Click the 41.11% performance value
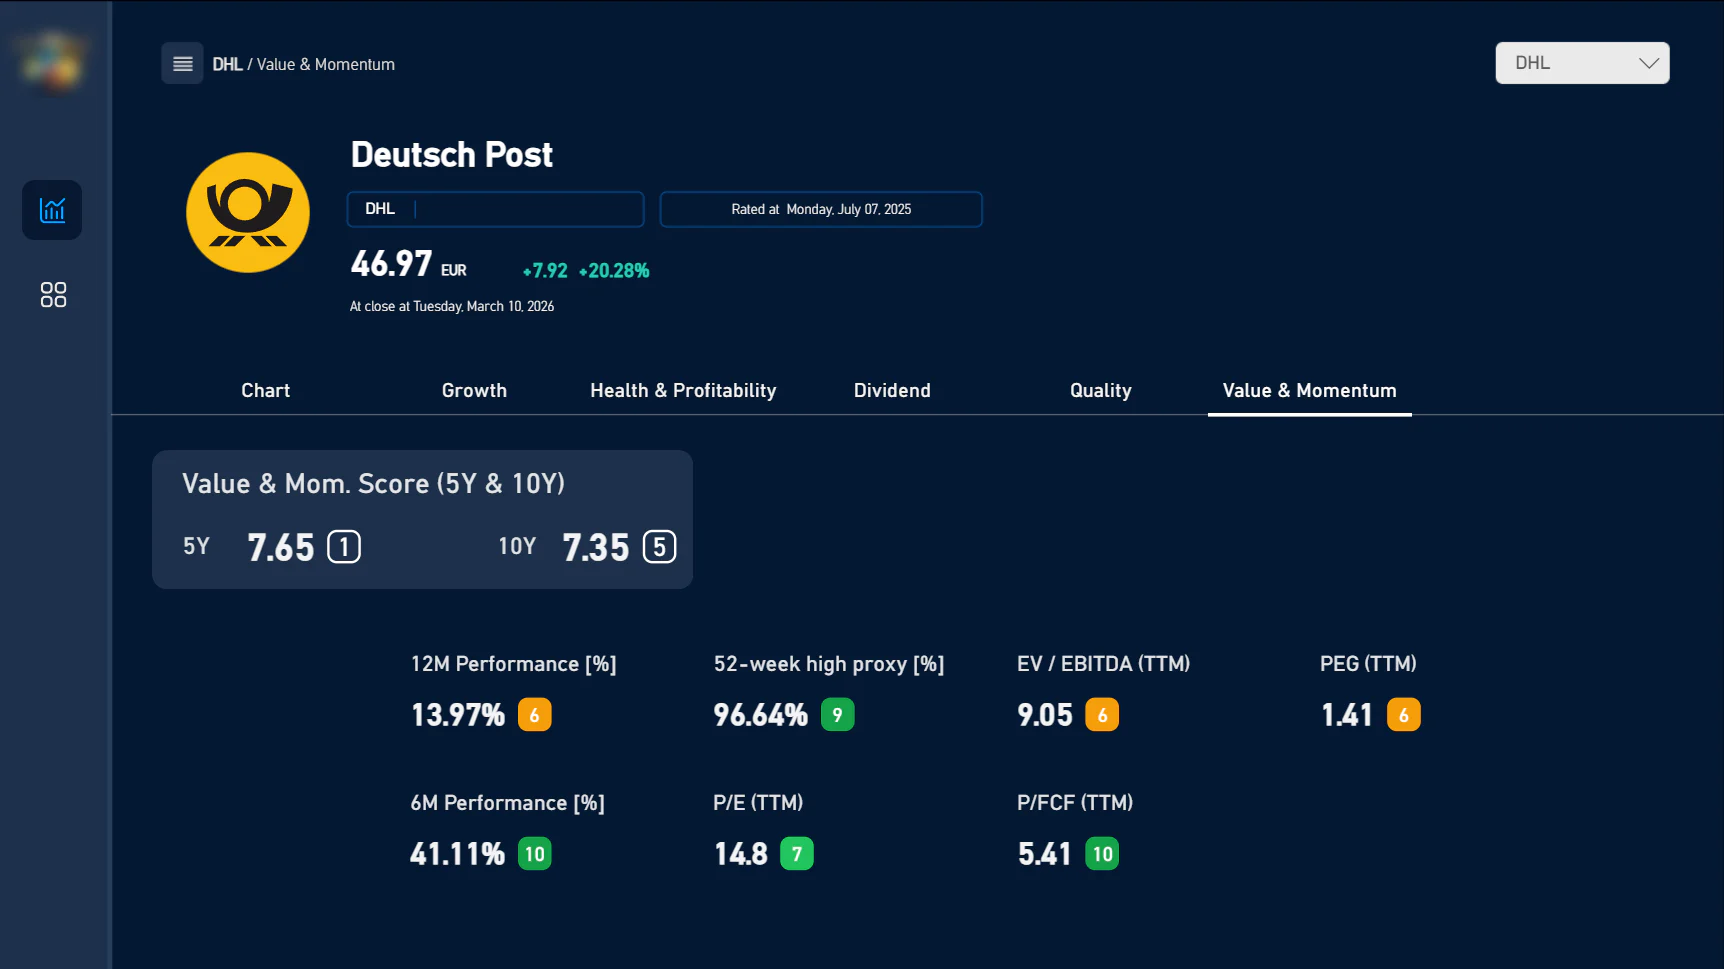The image size is (1724, 969). [458, 854]
